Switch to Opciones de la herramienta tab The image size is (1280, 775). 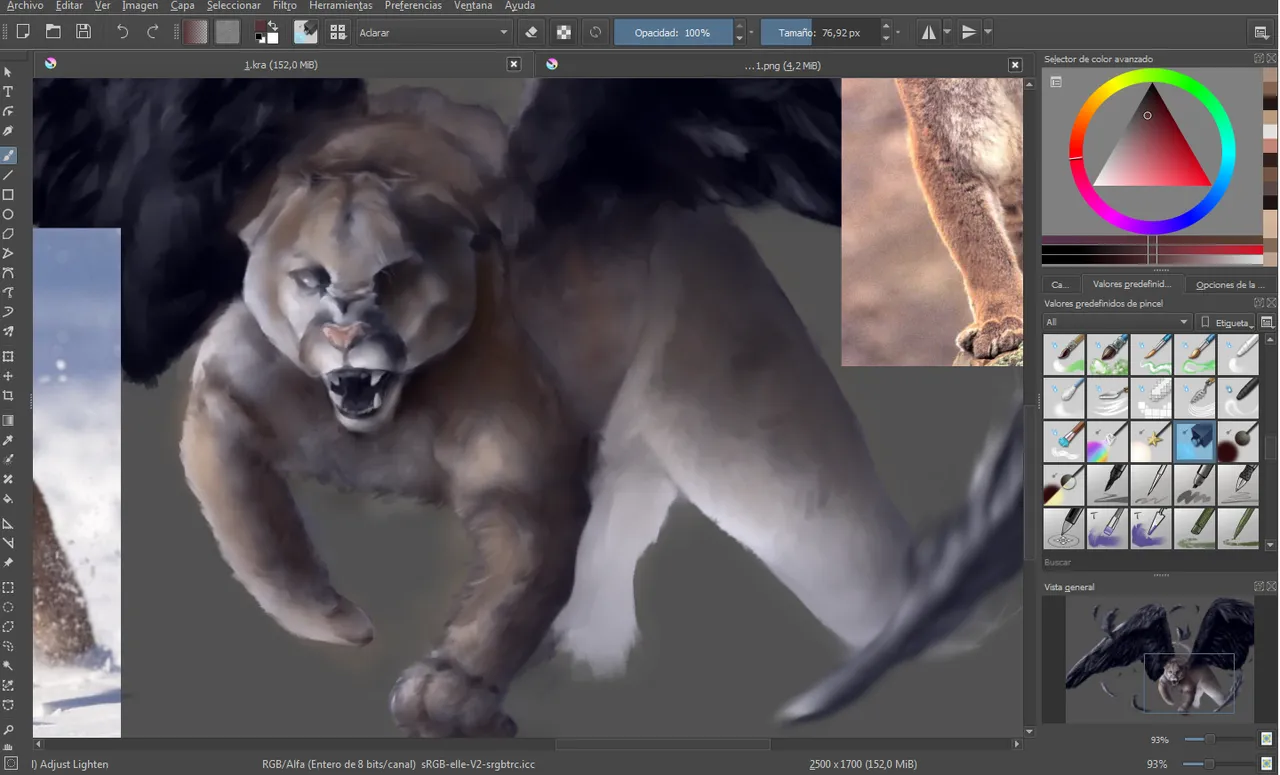pos(1230,284)
